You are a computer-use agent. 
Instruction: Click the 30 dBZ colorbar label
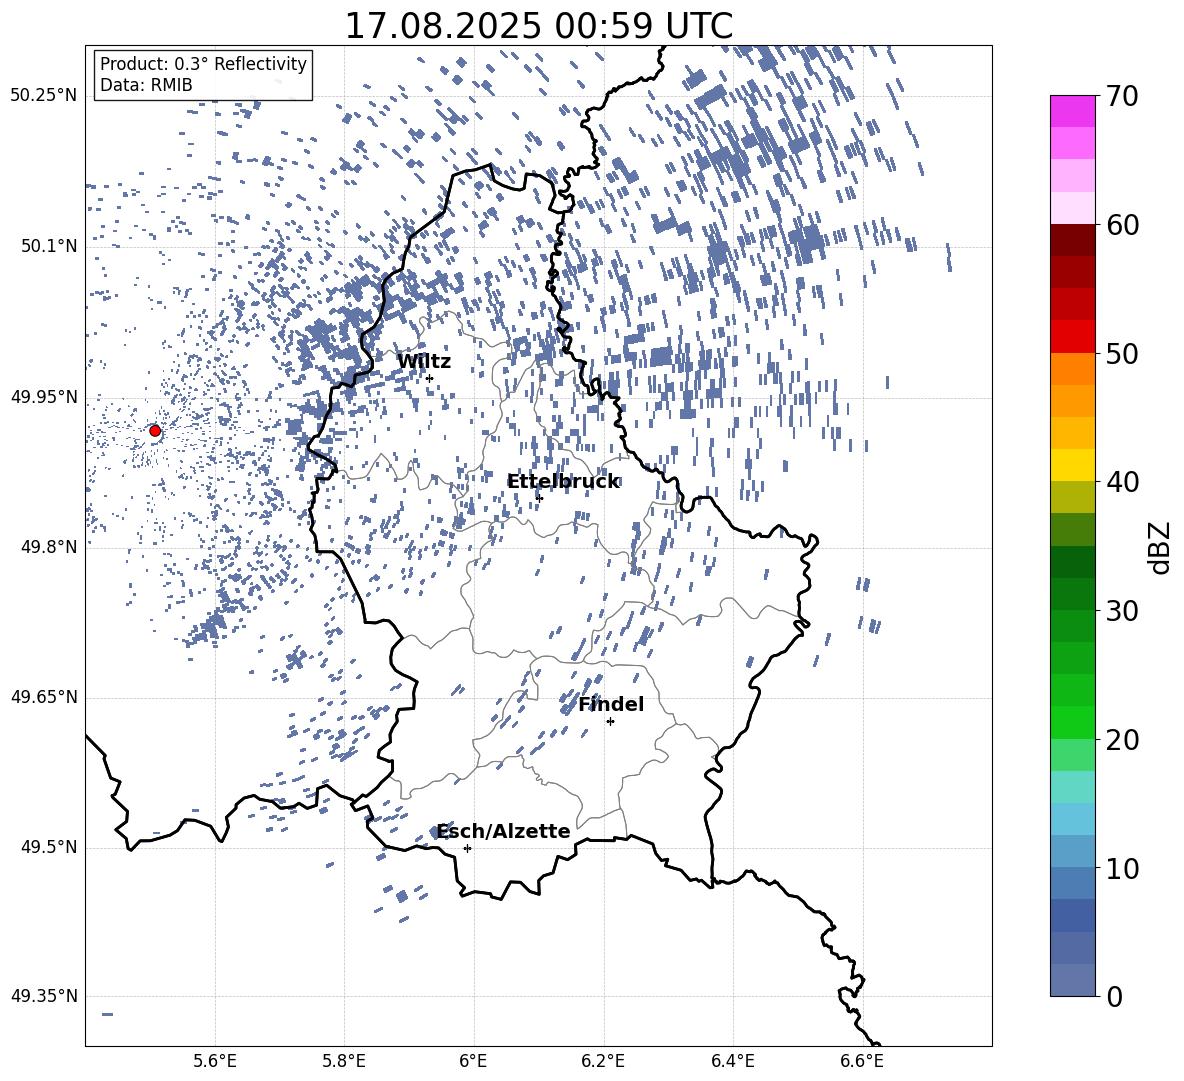[1122, 611]
